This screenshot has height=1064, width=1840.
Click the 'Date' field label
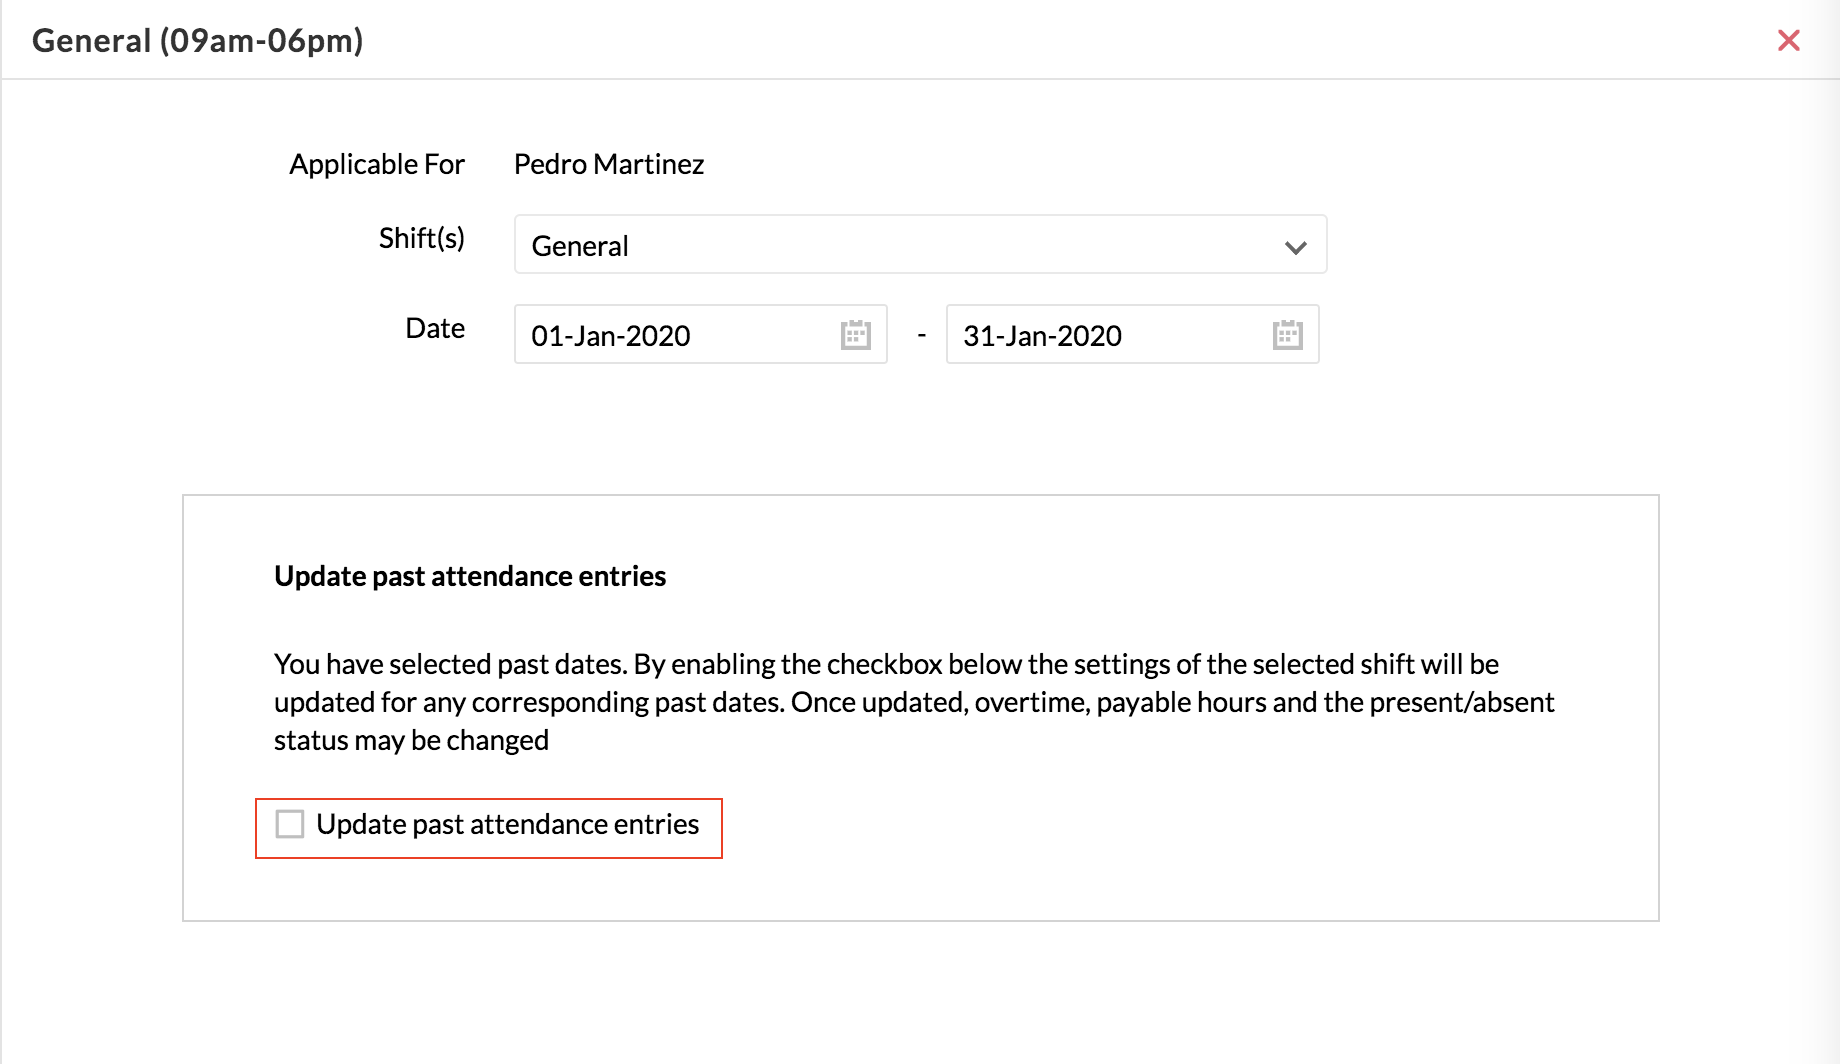click(435, 328)
